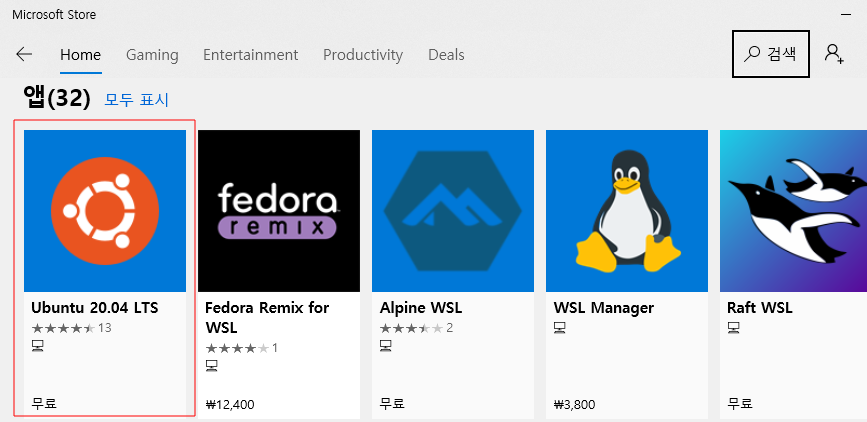Screen dimensions: 867x422
Task: Open the account sign-in icon
Action: tap(834, 54)
